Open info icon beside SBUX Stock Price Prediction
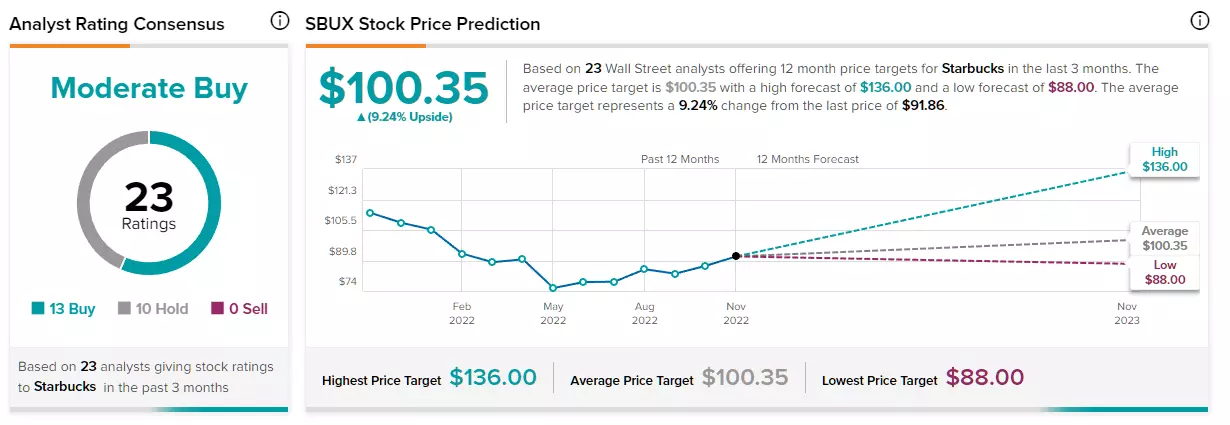The height and width of the screenshot is (425, 1230). [x=1201, y=22]
